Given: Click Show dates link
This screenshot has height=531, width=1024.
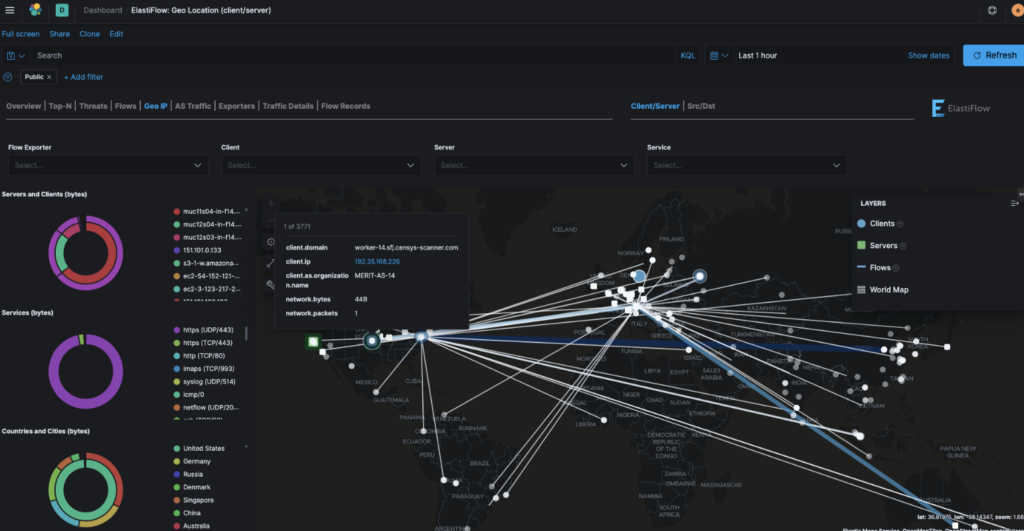Looking at the screenshot, I should 929,56.
